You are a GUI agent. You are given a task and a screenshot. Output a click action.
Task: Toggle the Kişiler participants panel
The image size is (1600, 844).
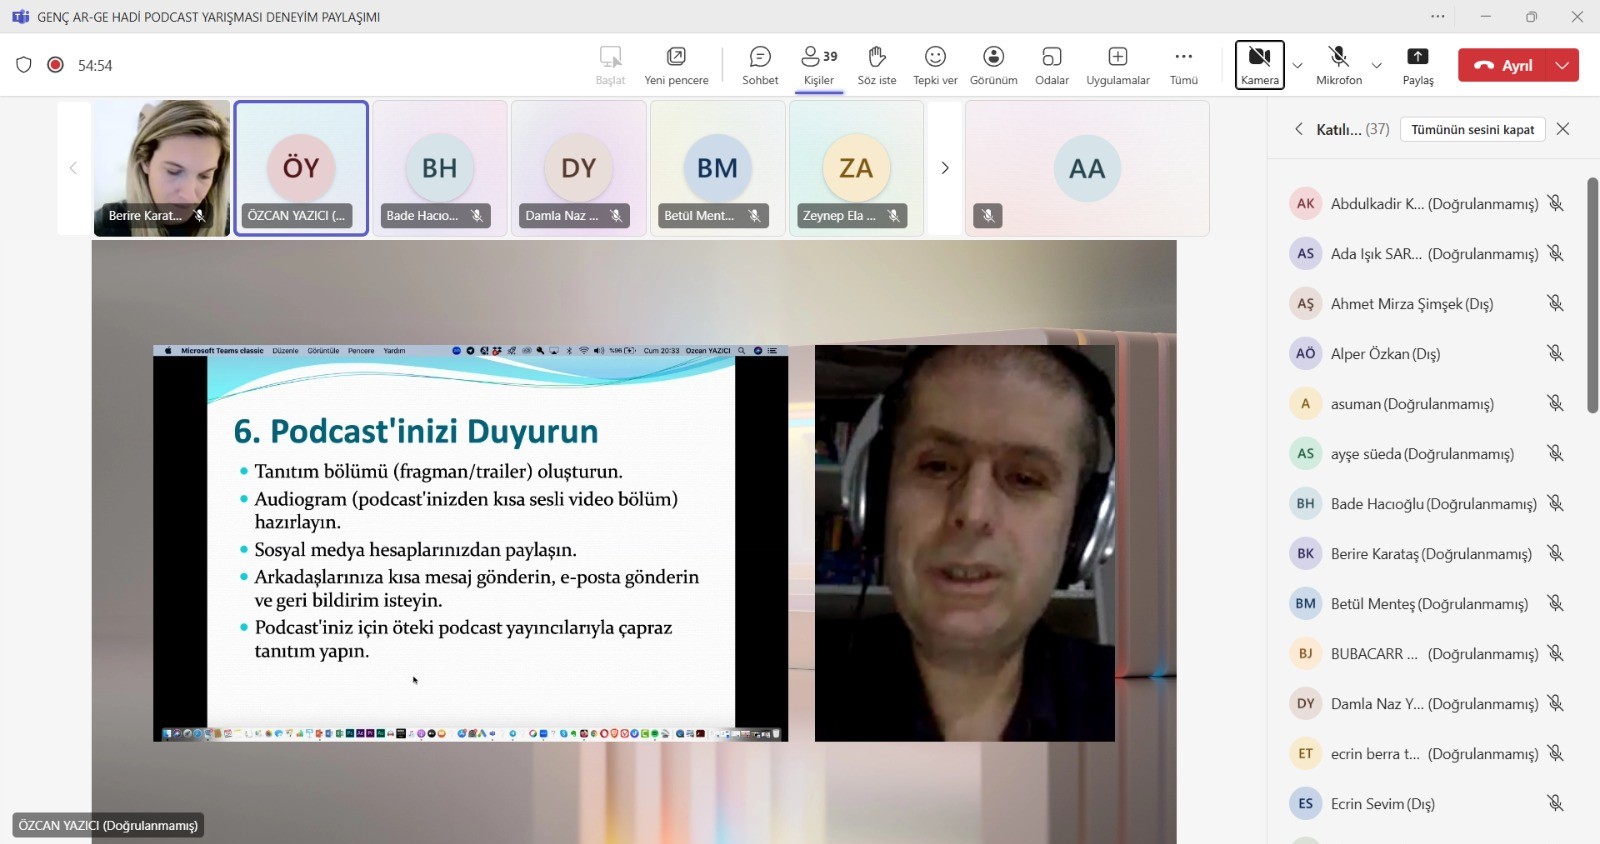[x=819, y=65]
